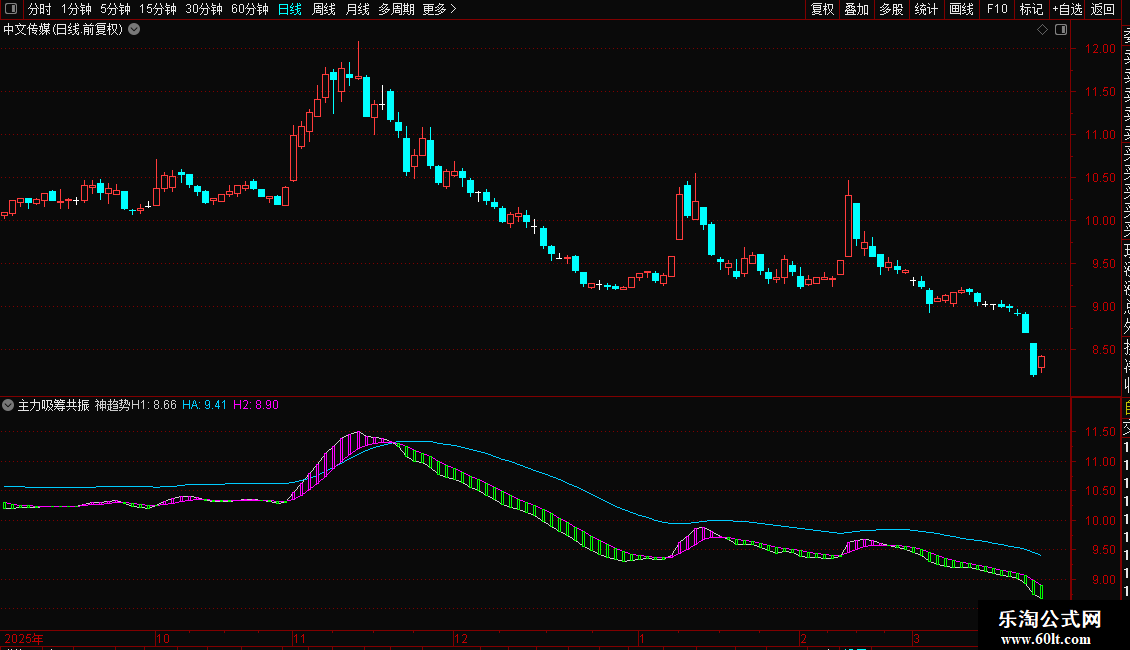Toggle the chart panel layout icon
Image resolution: width=1130 pixels, height=650 pixels.
point(1061,30)
